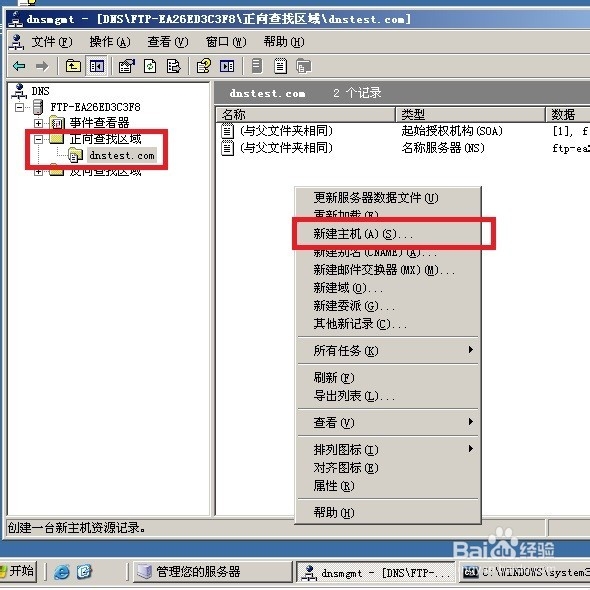Select the 正向查找区域 tree item

(x=105, y=139)
